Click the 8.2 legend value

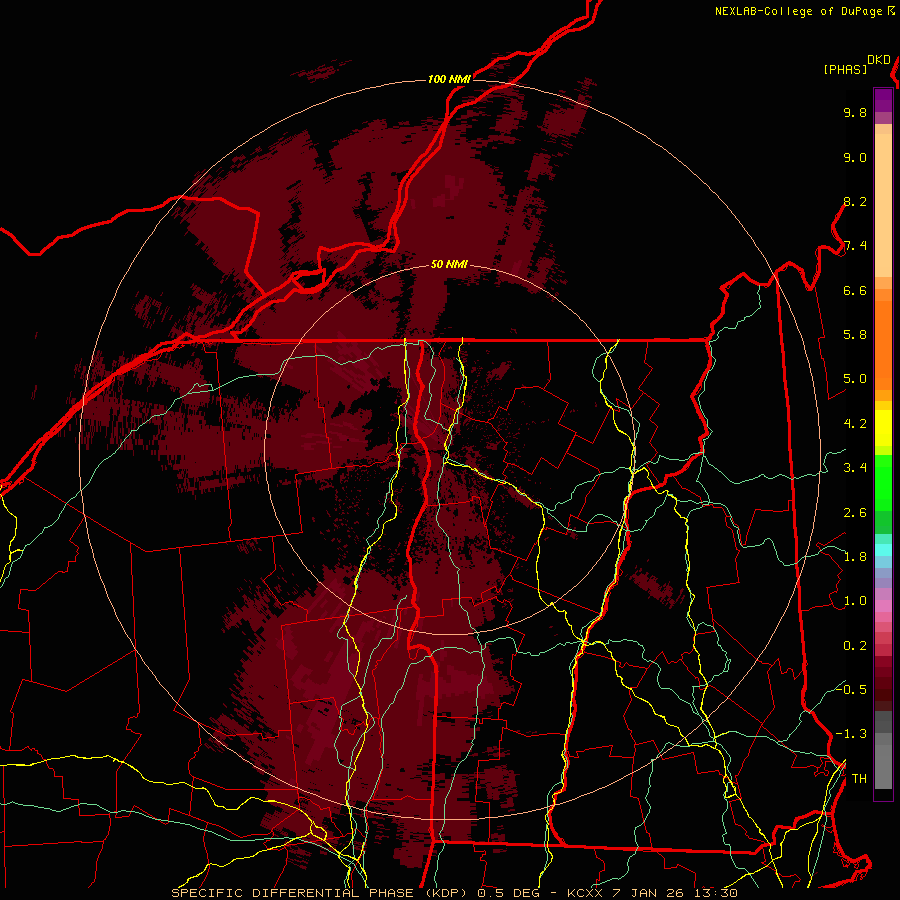click(855, 202)
